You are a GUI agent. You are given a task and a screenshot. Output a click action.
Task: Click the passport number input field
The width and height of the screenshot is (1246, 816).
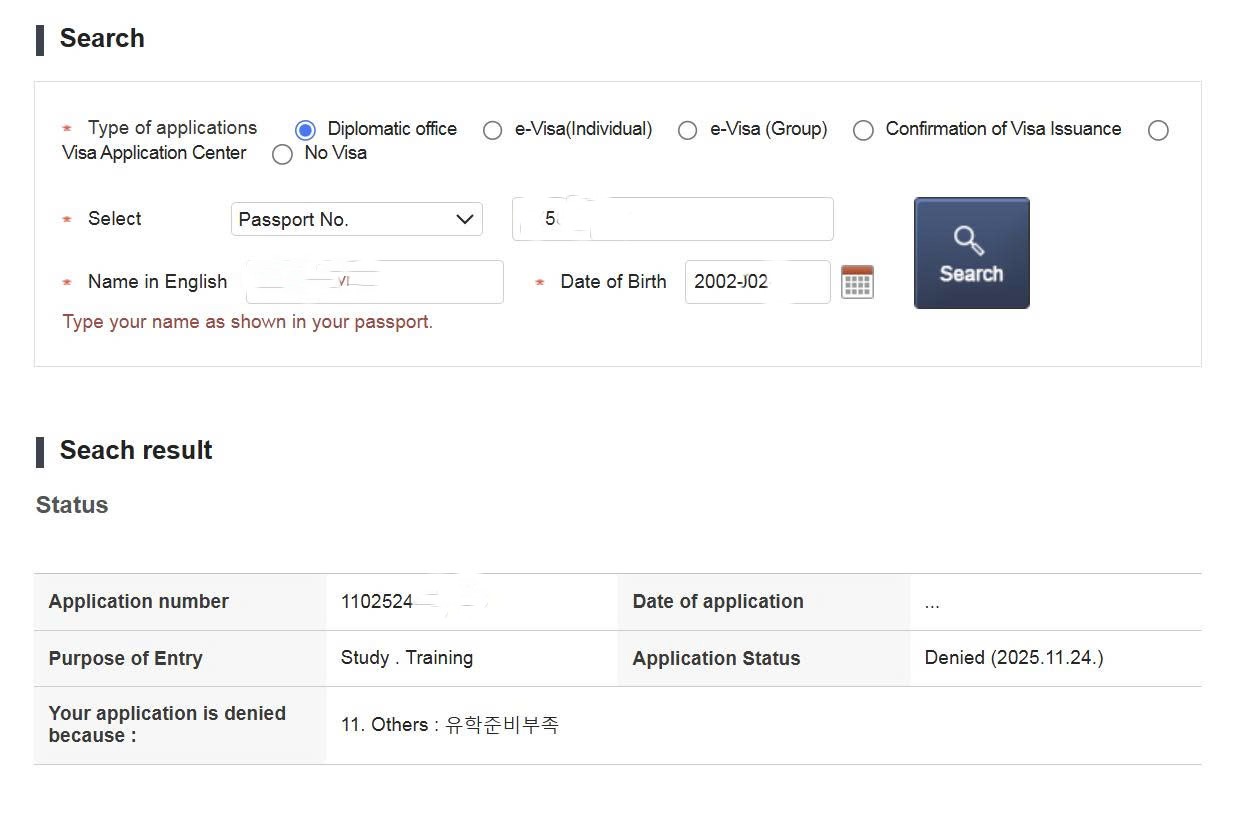672,219
